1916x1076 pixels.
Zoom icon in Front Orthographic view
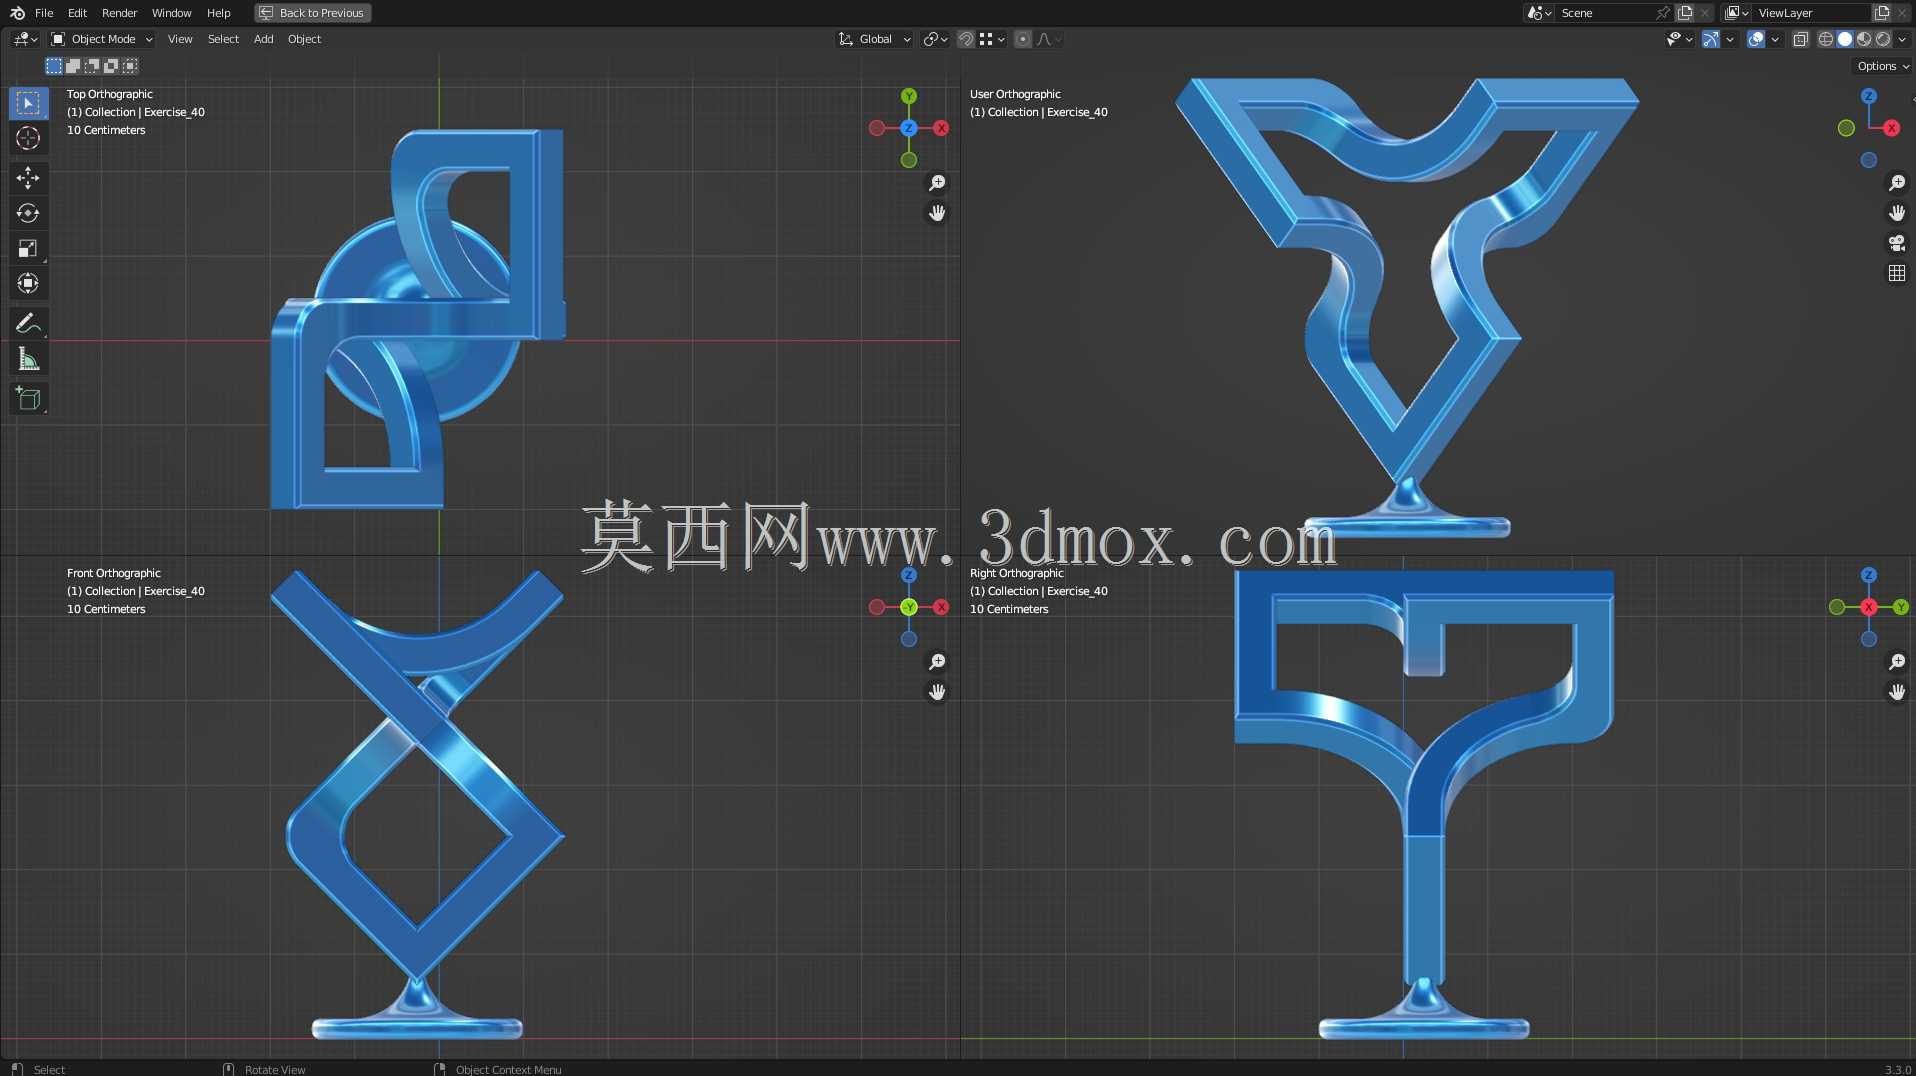[x=937, y=662]
